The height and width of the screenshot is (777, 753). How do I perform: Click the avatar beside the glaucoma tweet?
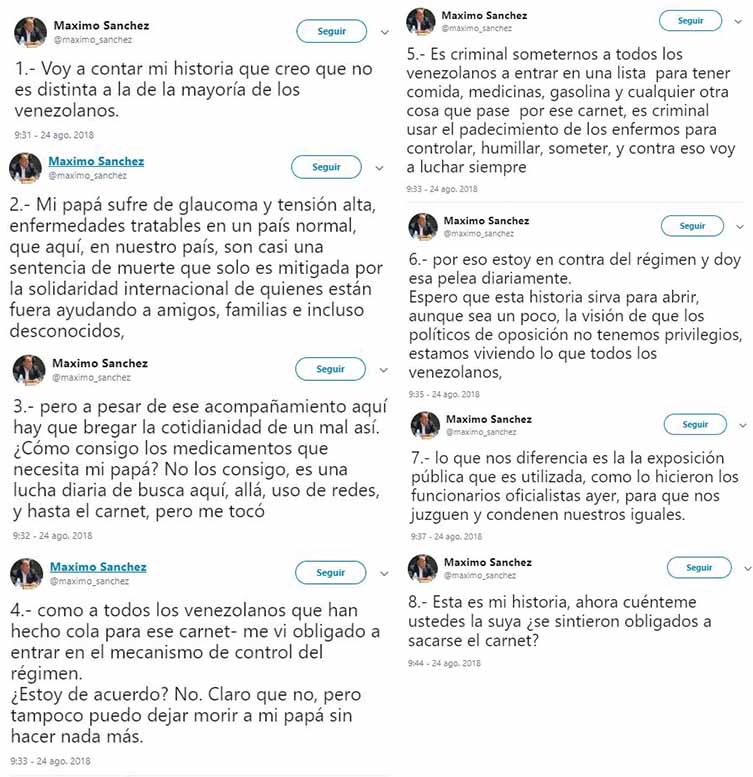(25, 168)
